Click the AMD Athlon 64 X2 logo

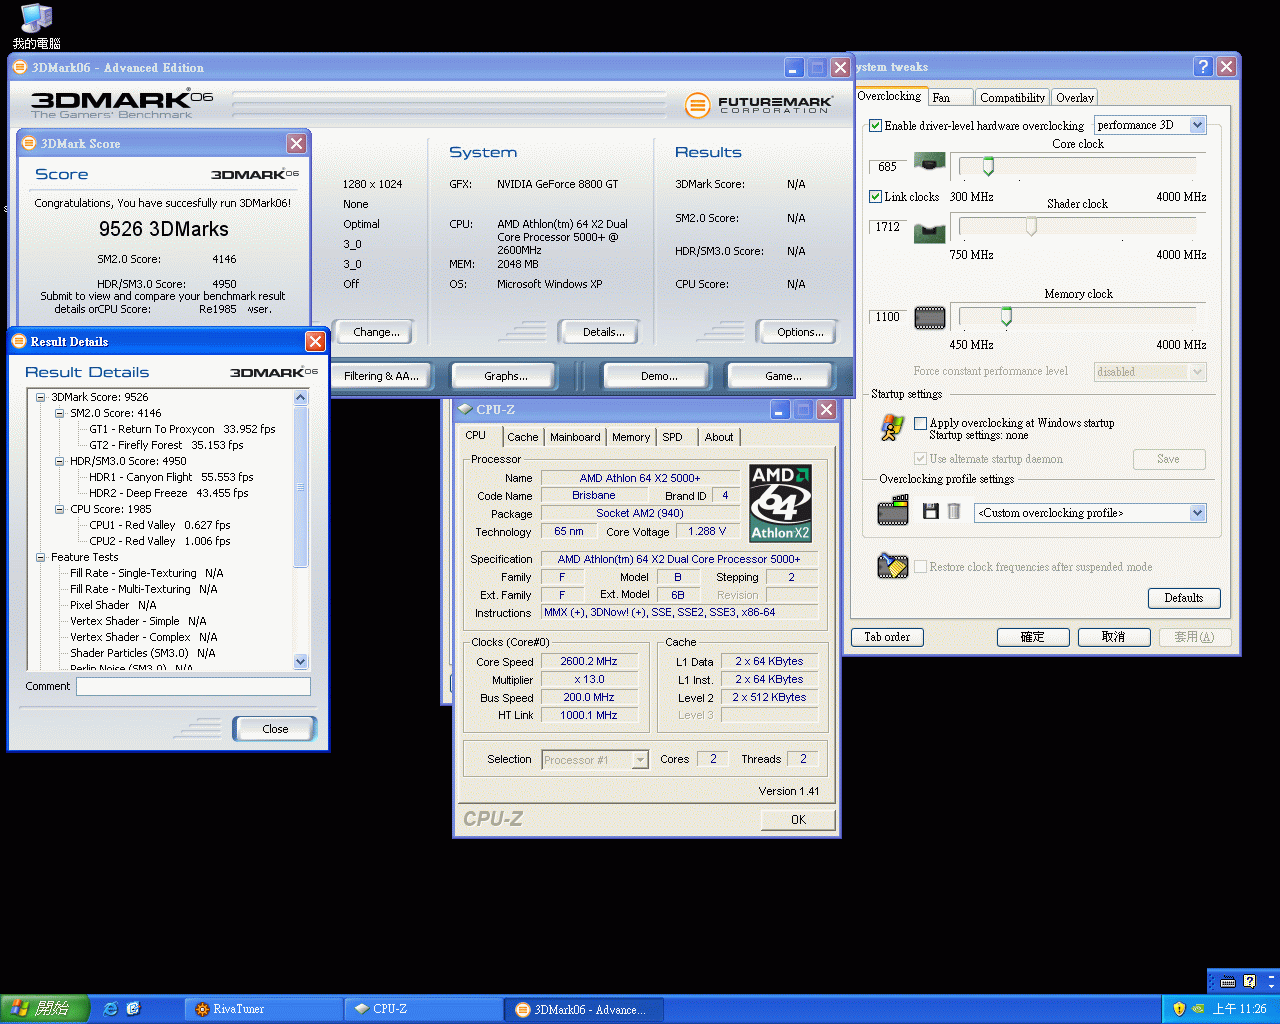(781, 503)
